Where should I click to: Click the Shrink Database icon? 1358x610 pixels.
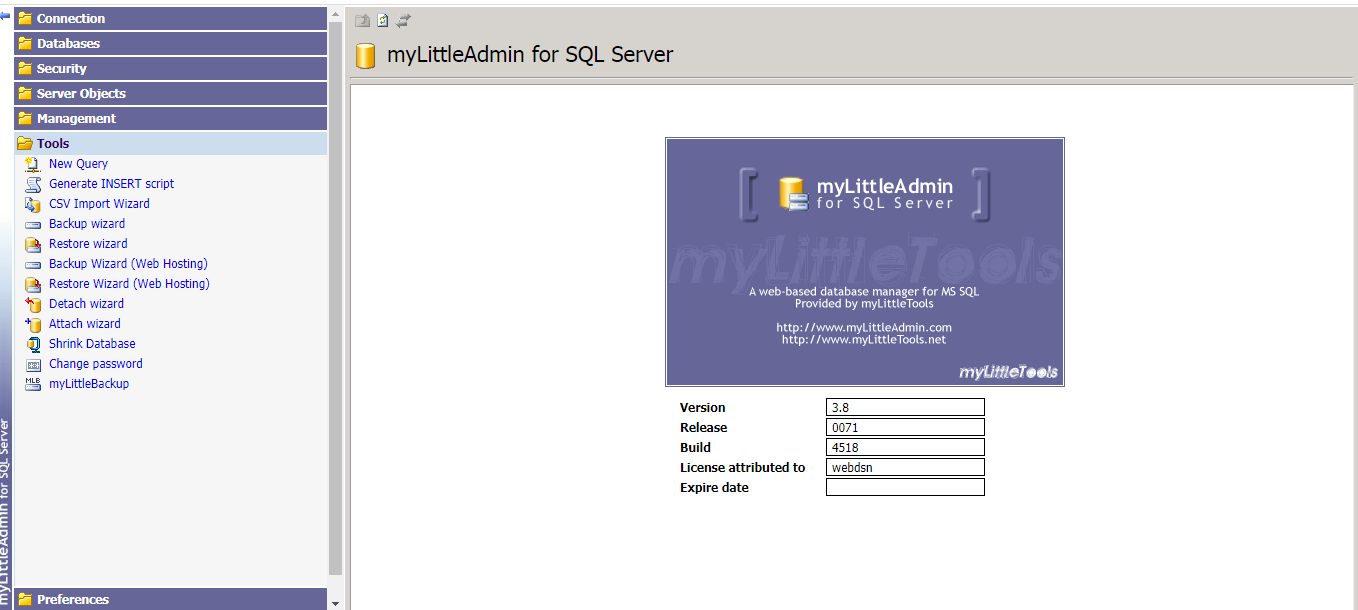[x=32, y=344]
